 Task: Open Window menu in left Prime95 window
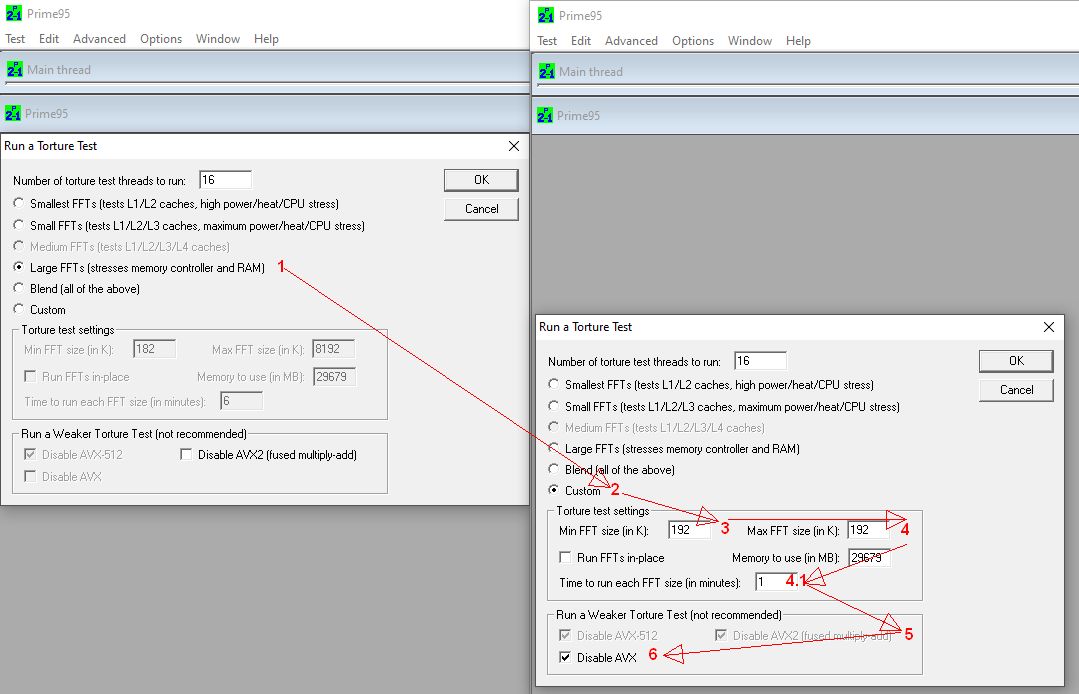click(217, 39)
